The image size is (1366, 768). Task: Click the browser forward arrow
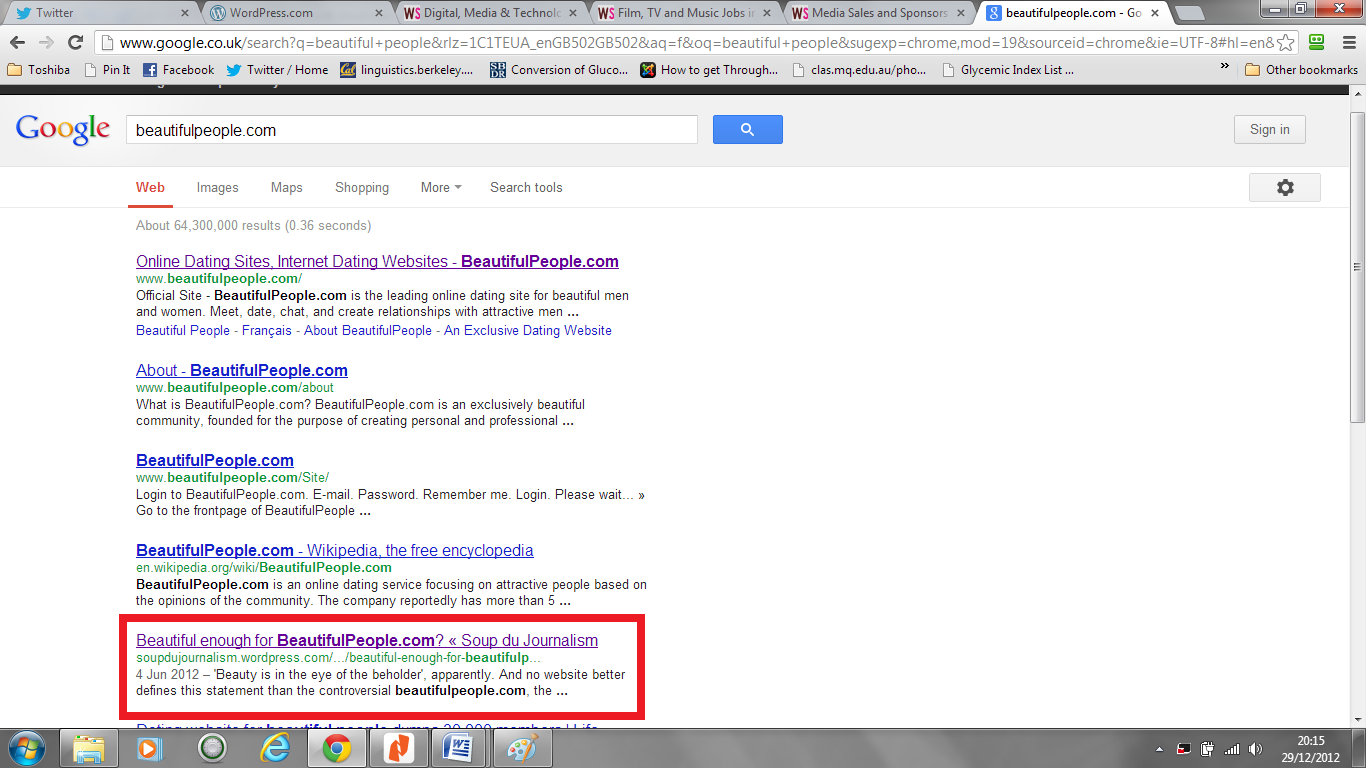(46, 43)
